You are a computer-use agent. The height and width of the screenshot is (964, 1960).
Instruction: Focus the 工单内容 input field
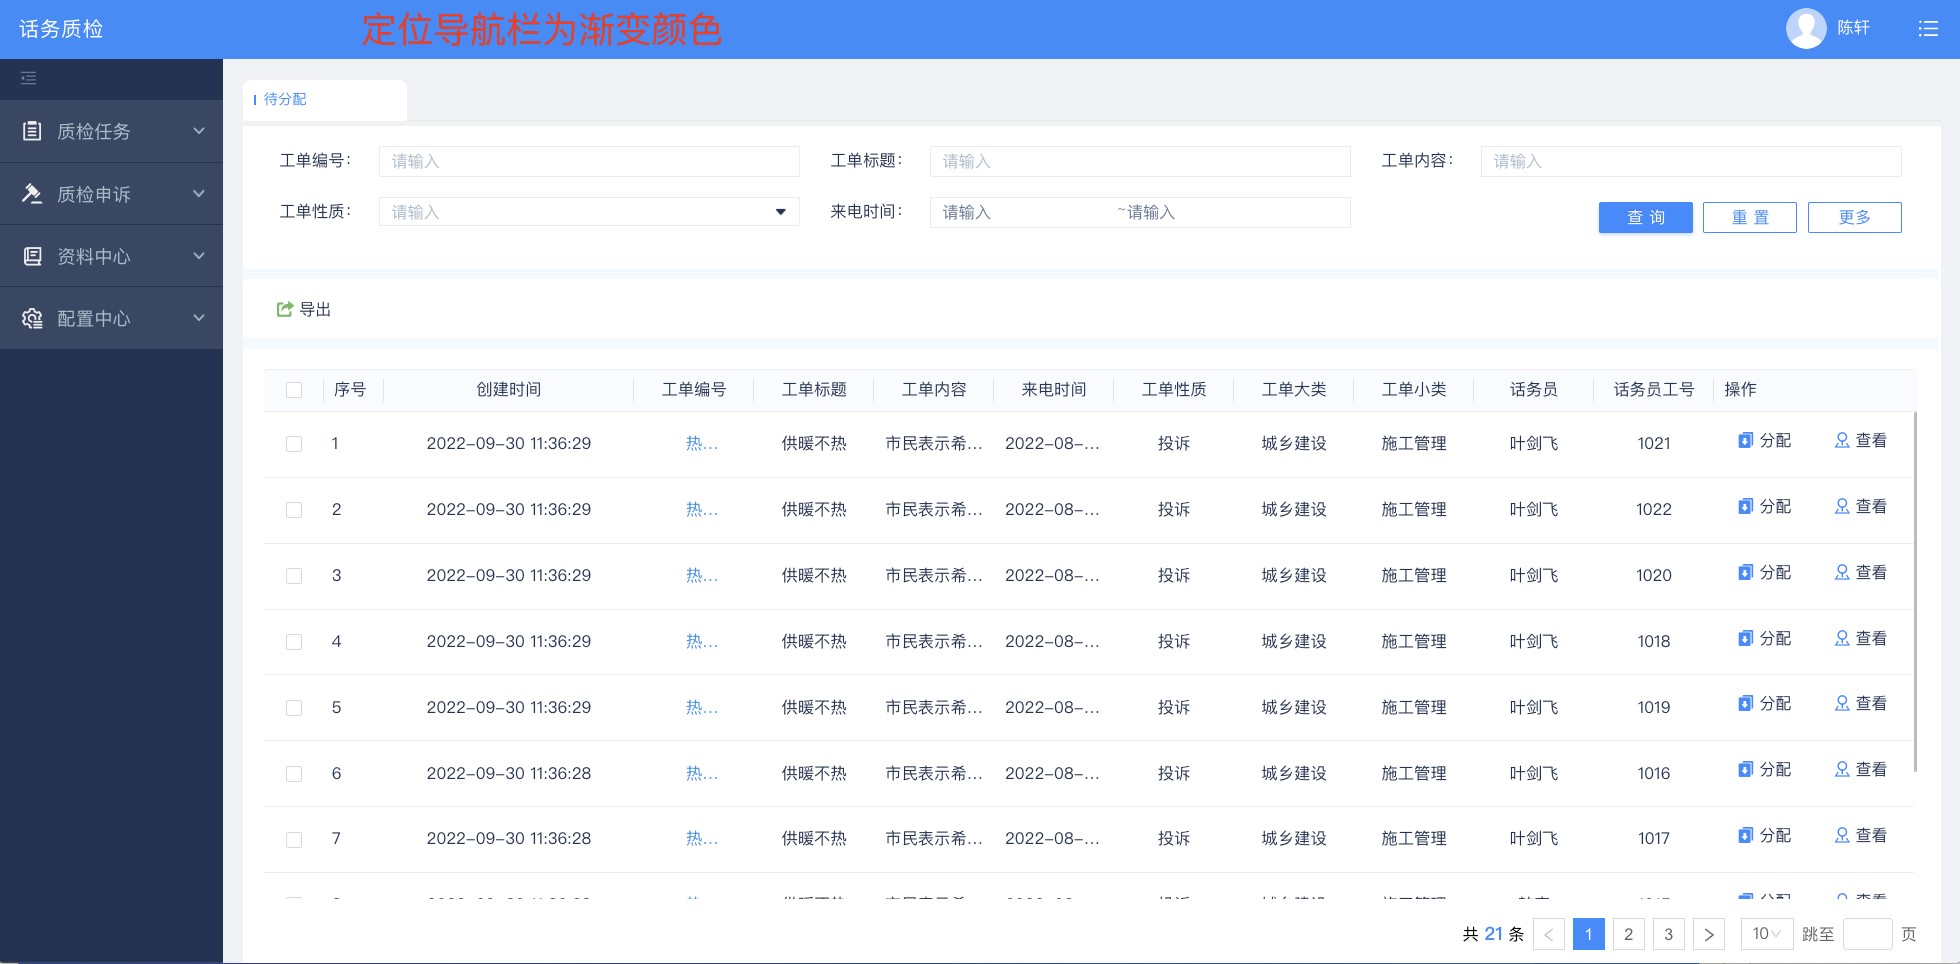tap(1691, 161)
